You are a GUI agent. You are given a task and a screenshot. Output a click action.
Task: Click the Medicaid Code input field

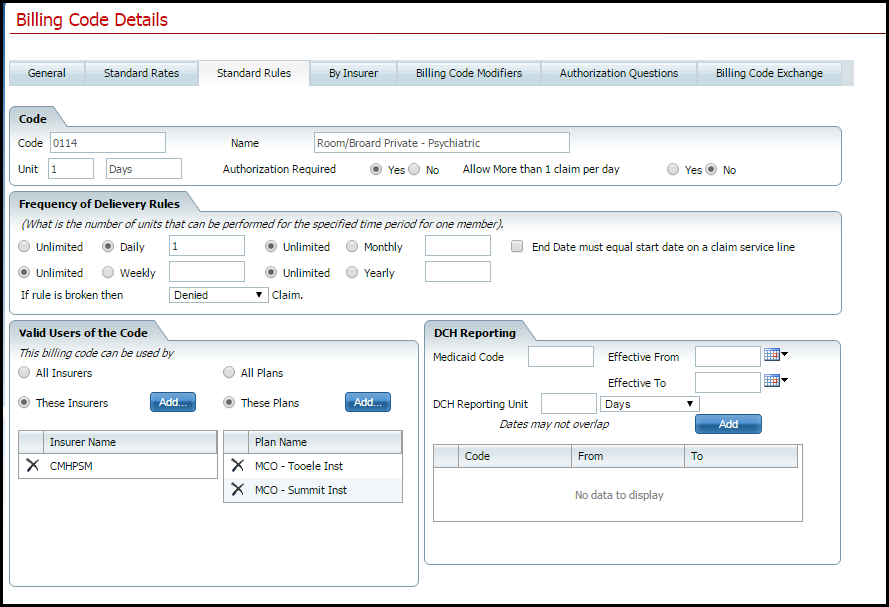[560, 357]
